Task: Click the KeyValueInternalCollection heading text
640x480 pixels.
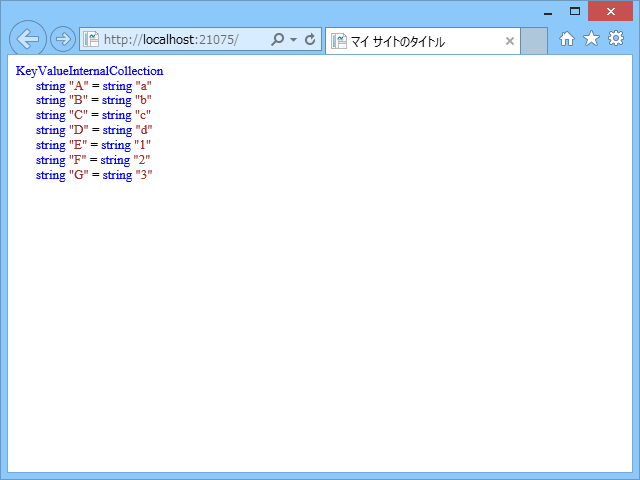Action: 89,71
